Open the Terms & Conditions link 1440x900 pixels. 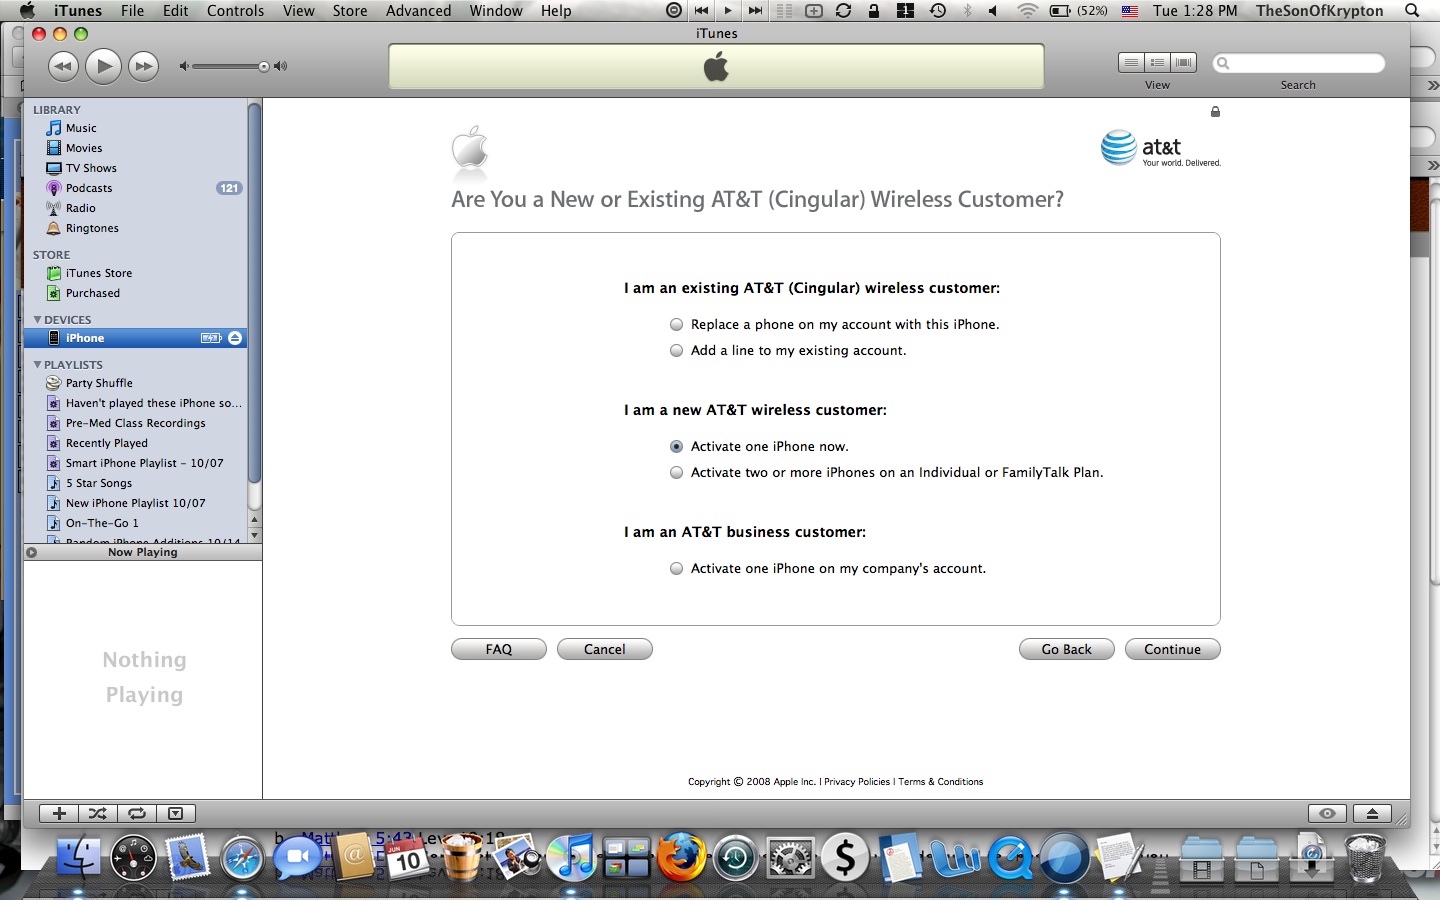point(941,782)
